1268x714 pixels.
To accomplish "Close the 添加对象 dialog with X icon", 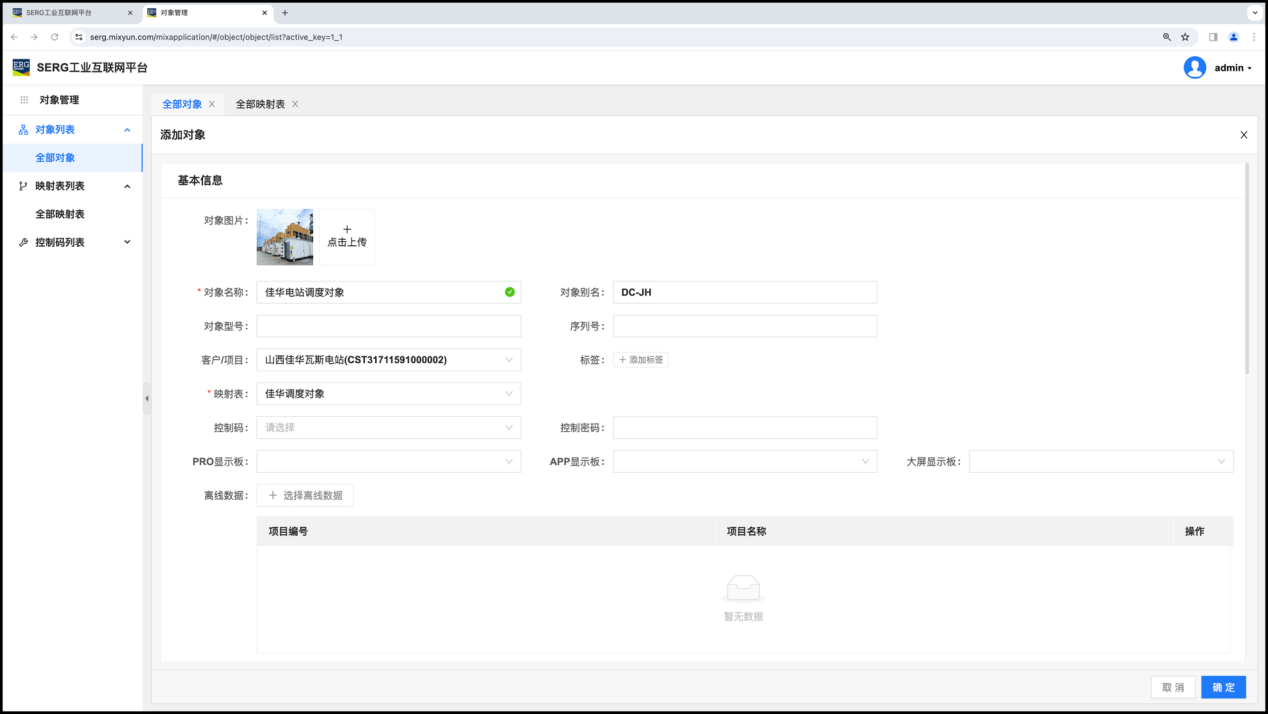I will pyautogui.click(x=1243, y=135).
